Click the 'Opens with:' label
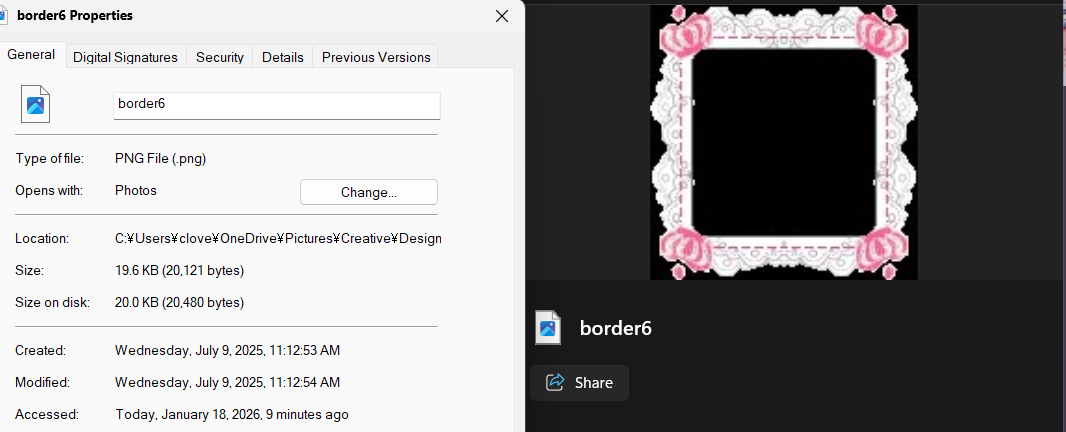Viewport: 1066px width, 432px height. tap(49, 190)
